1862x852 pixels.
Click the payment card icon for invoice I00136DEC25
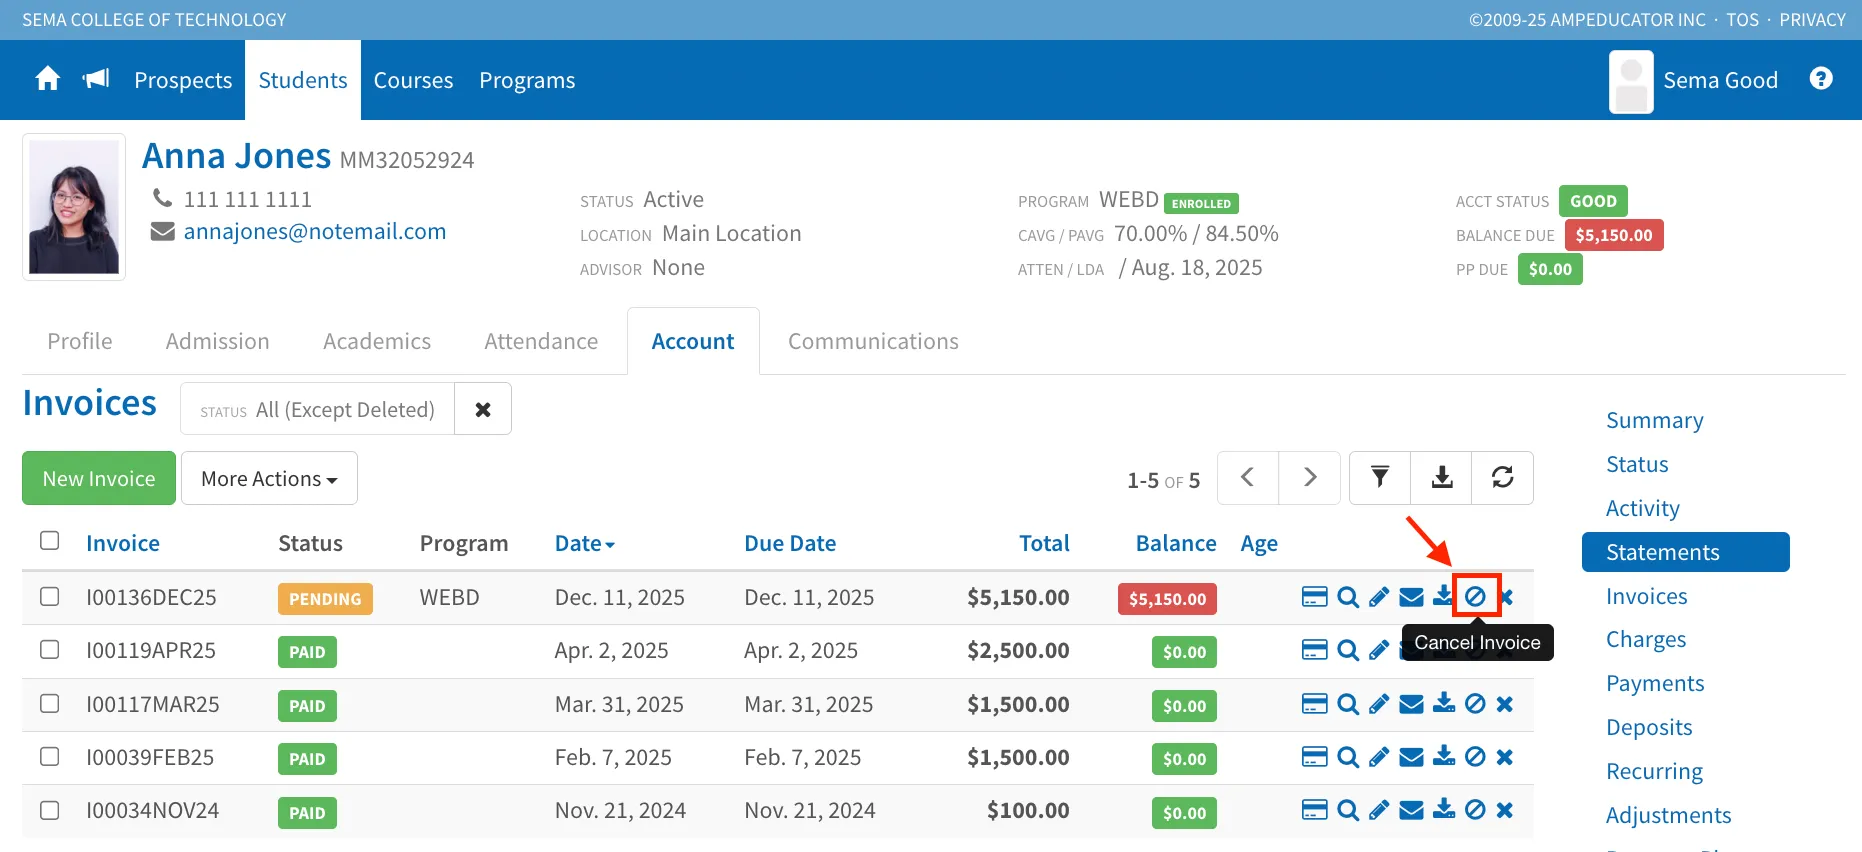pos(1314,597)
